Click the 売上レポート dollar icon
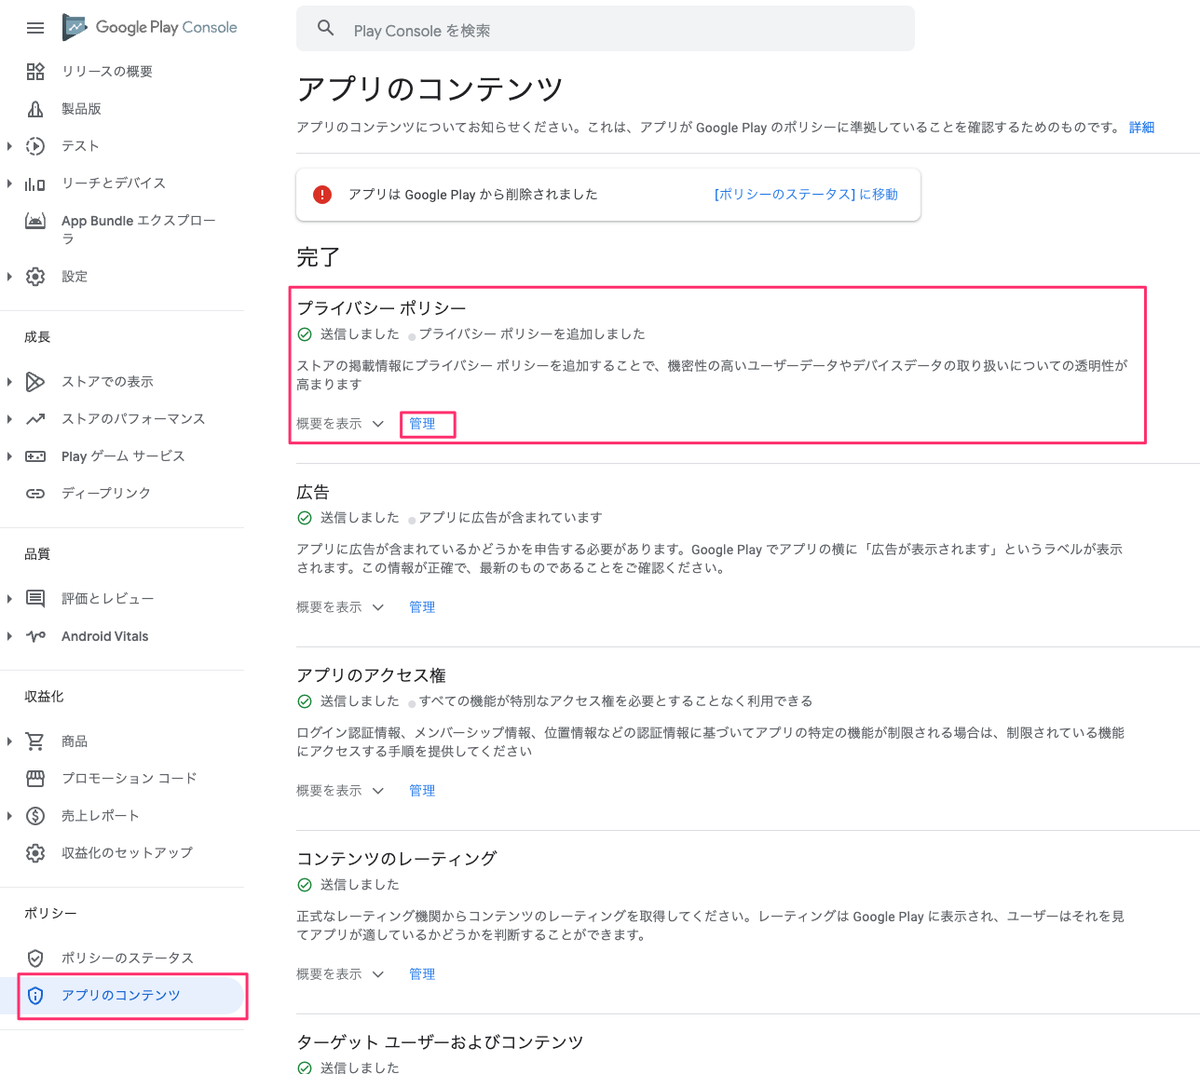1200x1074 pixels. tap(35, 816)
